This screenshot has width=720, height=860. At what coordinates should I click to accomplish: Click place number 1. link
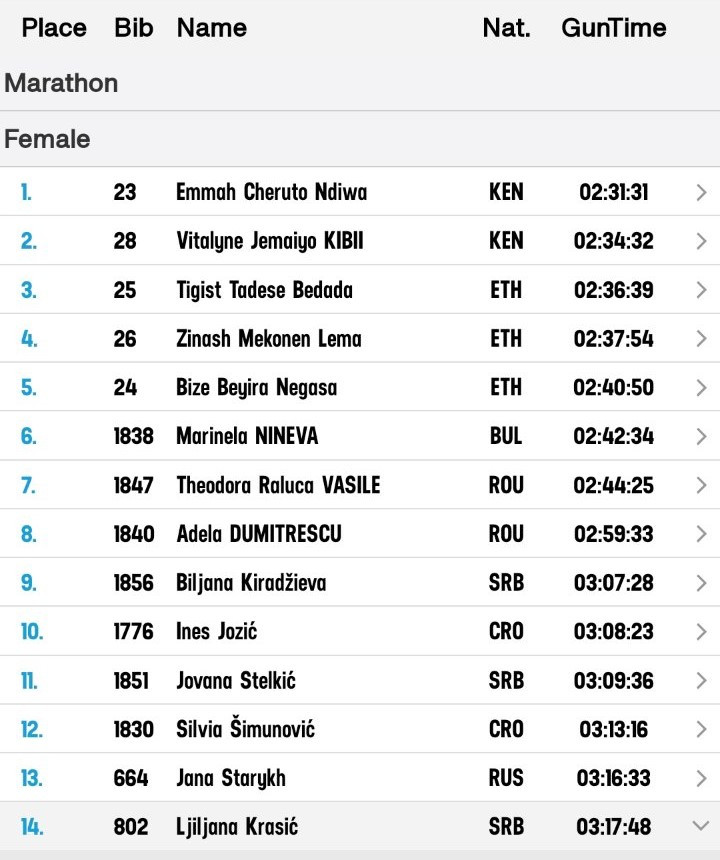point(26,193)
